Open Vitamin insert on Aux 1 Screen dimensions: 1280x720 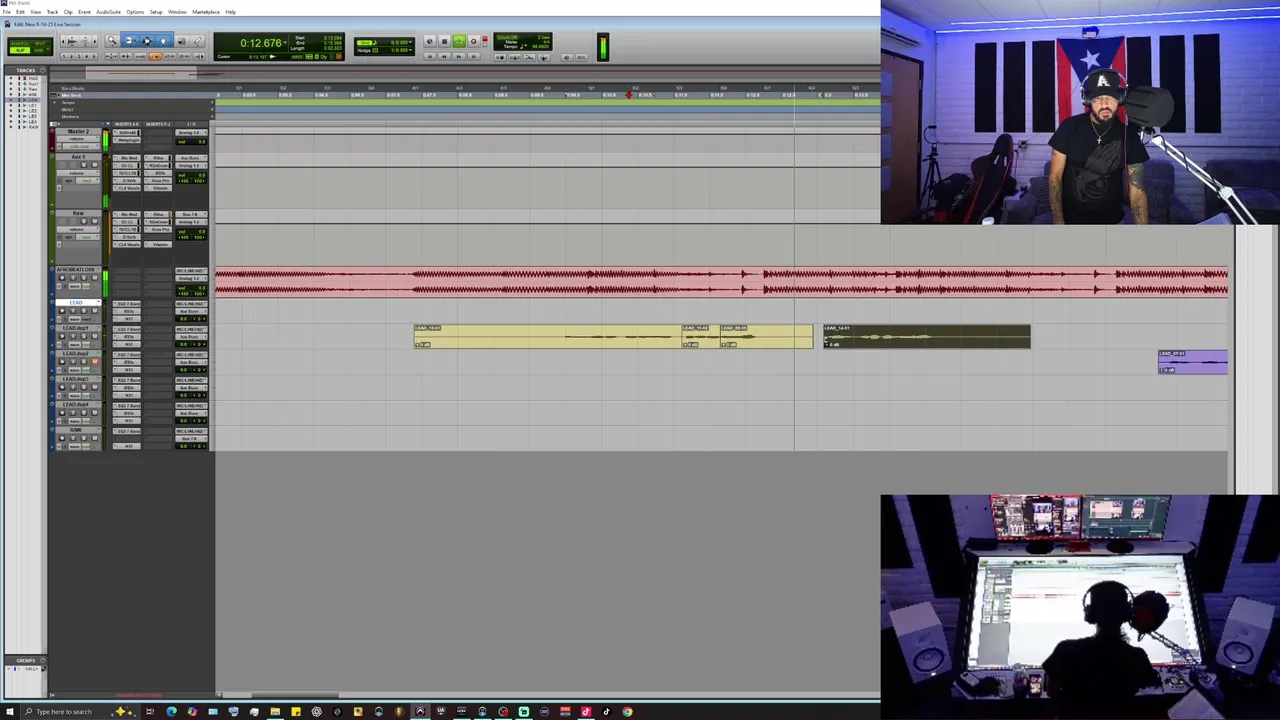[x=158, y=188]
